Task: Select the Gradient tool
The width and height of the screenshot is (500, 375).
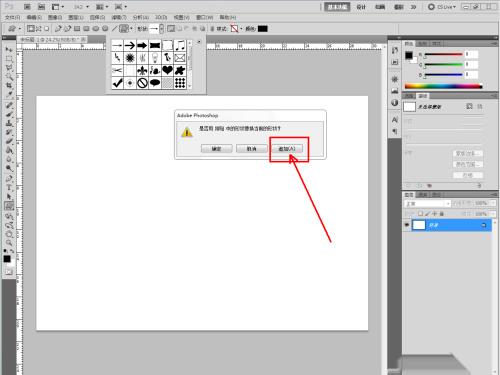Action: point(9,150)
